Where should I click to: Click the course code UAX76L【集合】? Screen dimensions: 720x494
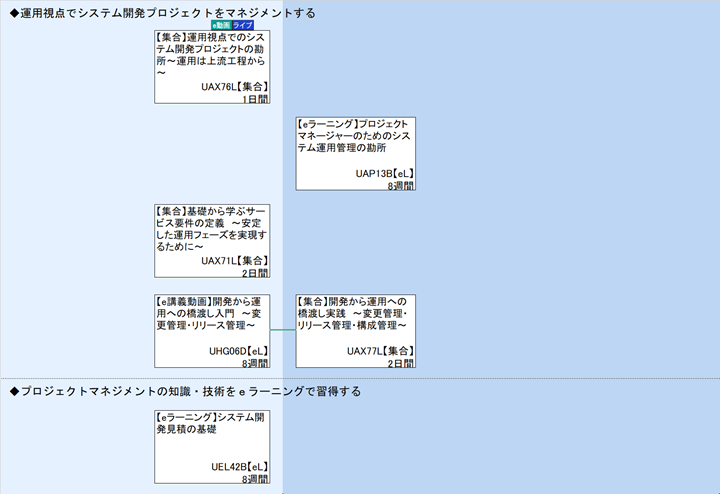tap(235, 87)
